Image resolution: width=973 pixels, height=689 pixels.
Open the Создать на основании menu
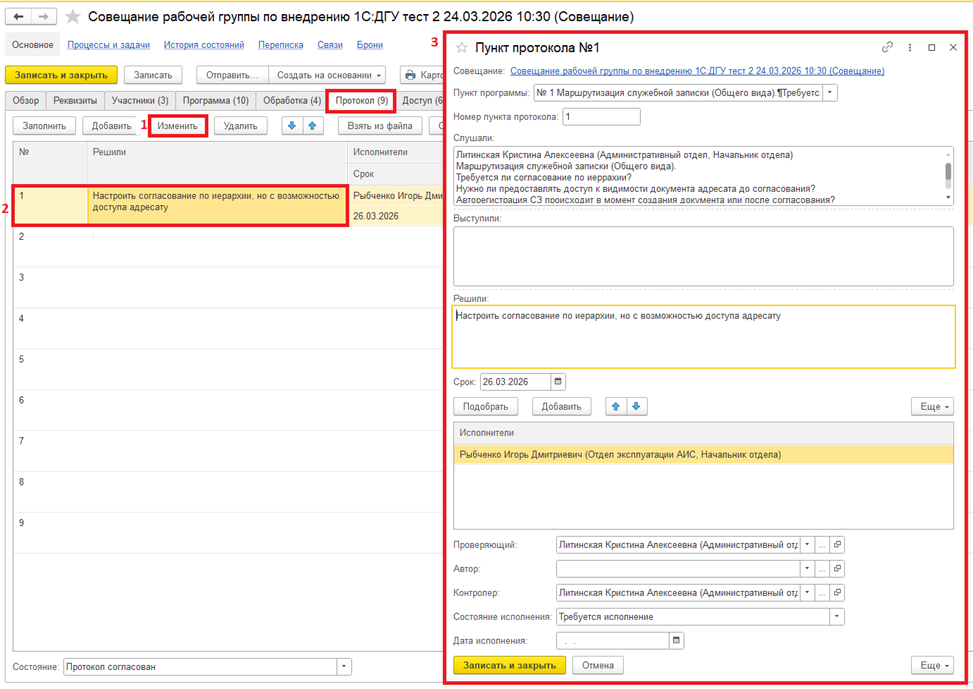coord(329,75)
